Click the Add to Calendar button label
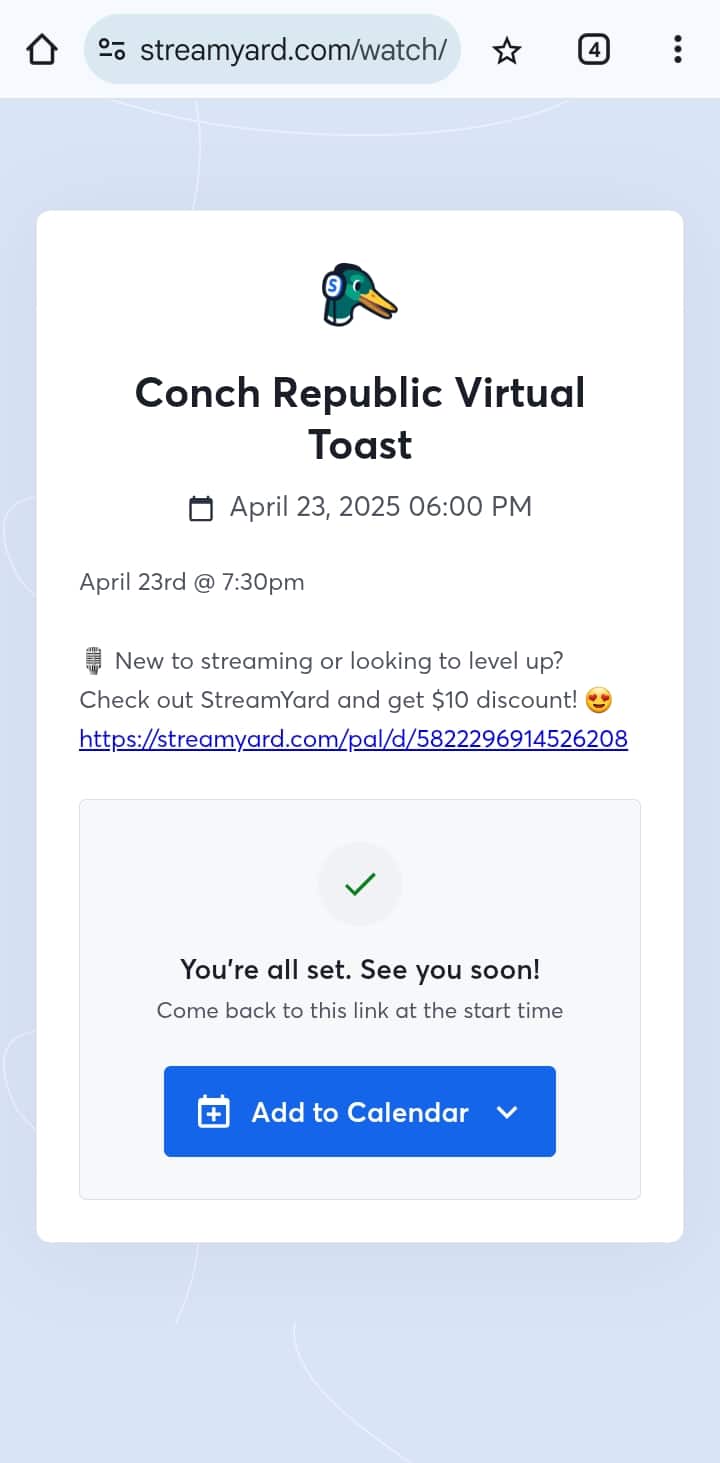The width and height of the screenshot is (720, 1463). pos(360,1112)
